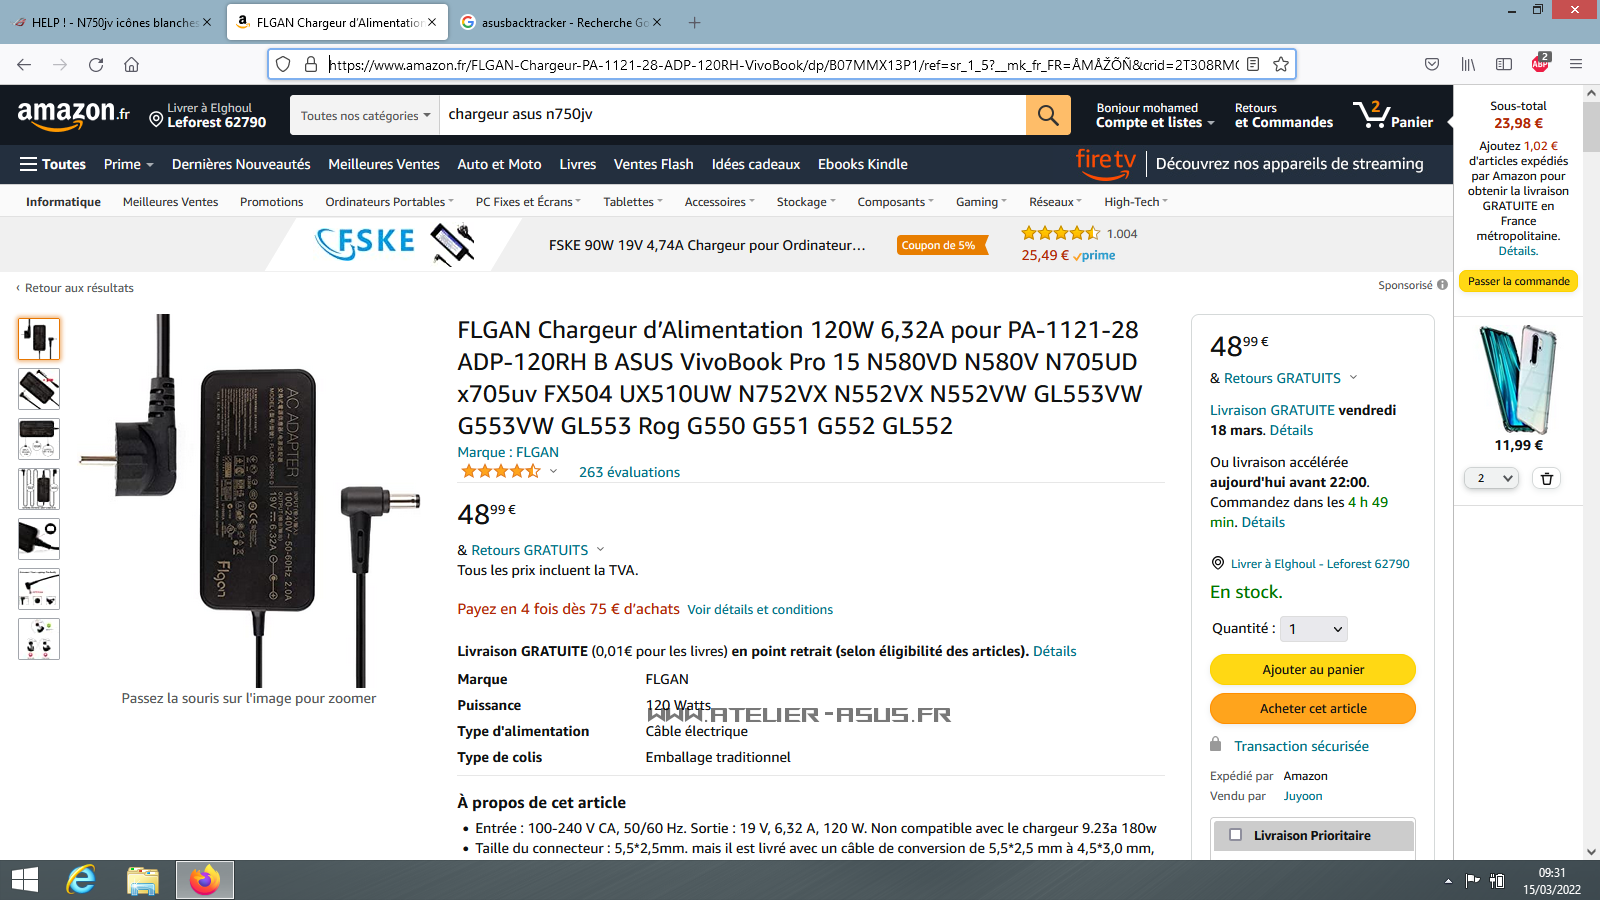
Task: Click the Ajouter au panier button
Action: coord(1313,669)
